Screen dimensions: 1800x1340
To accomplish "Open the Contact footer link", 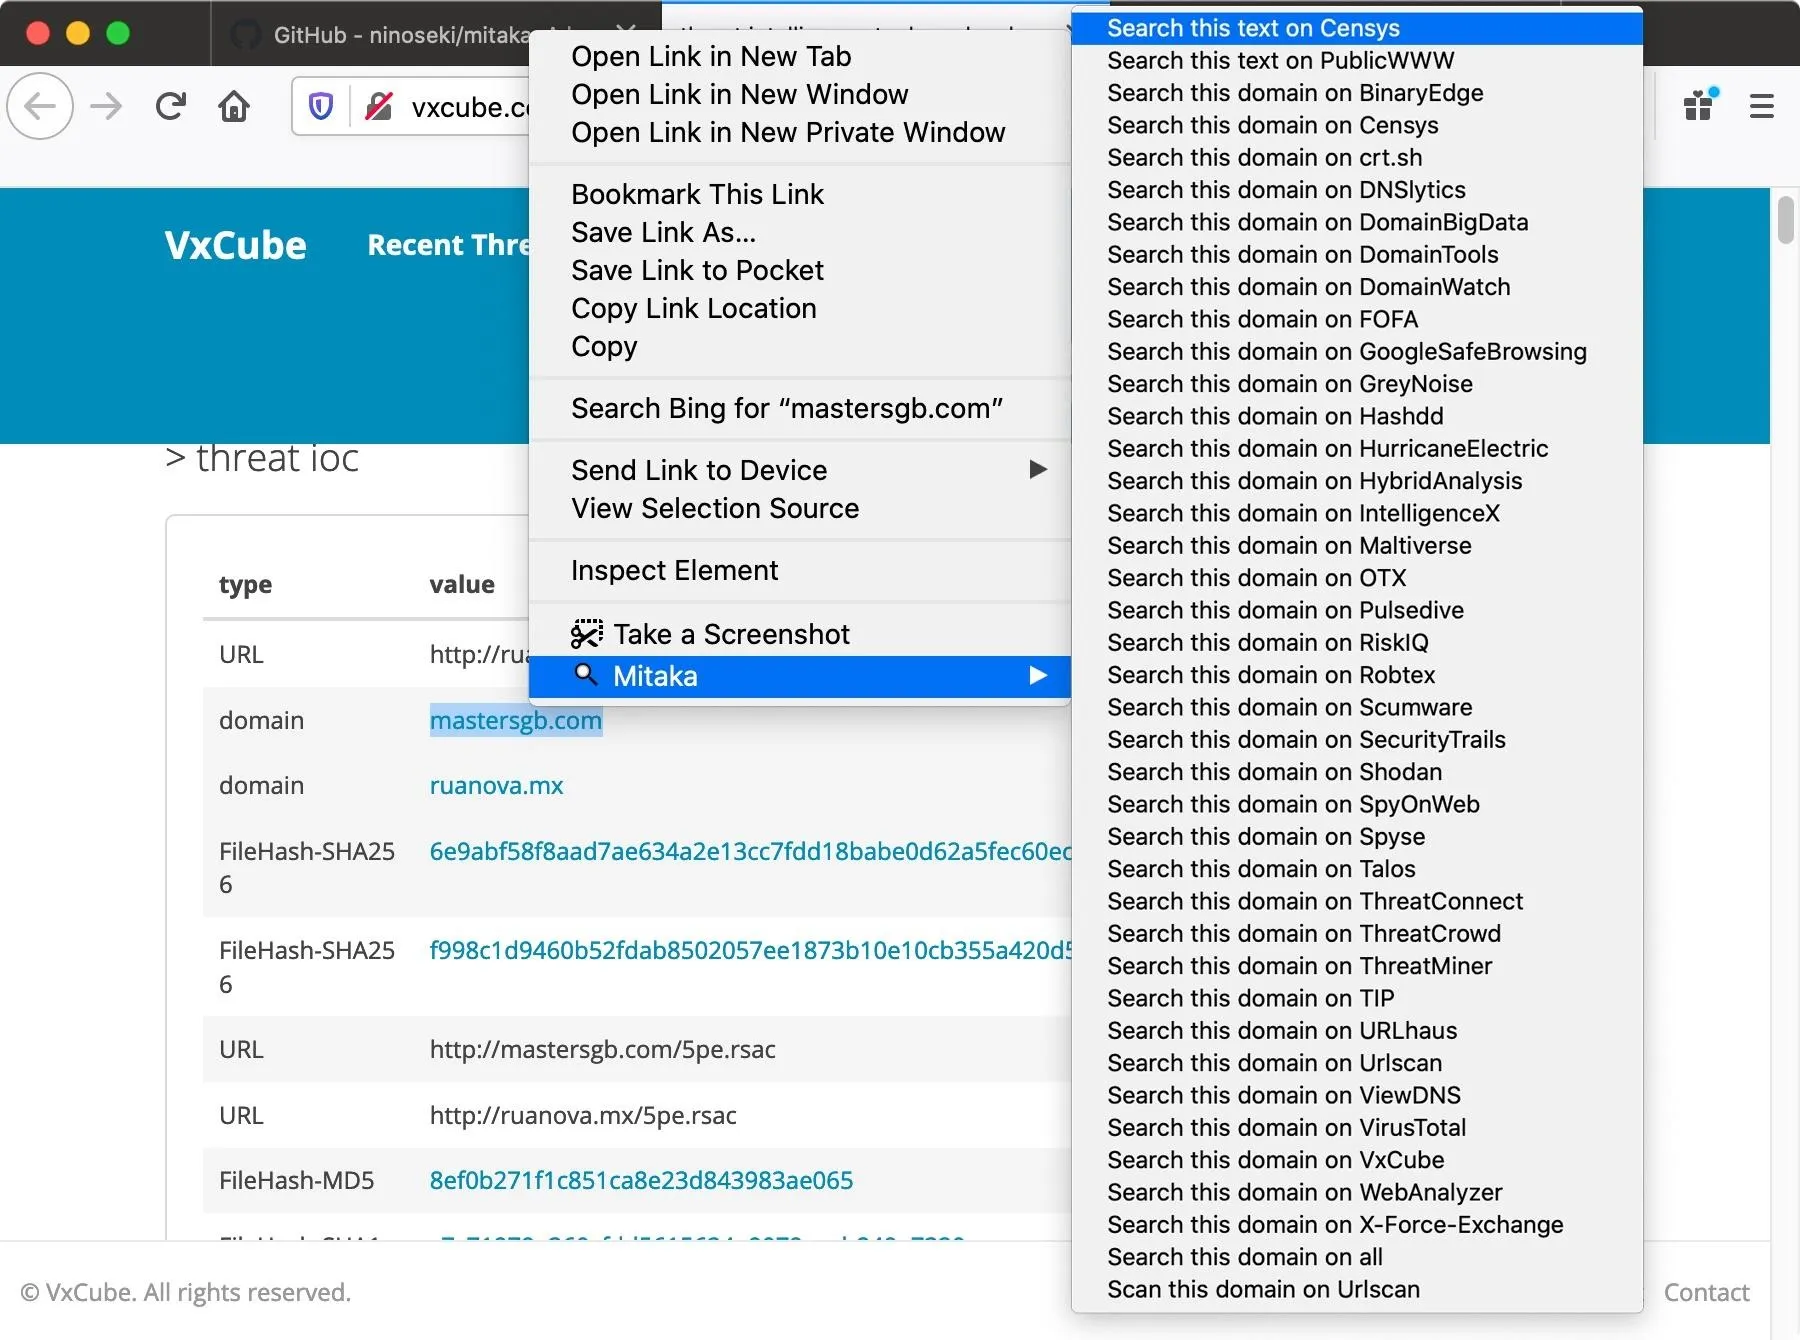I will (x=1706, y=1292).
